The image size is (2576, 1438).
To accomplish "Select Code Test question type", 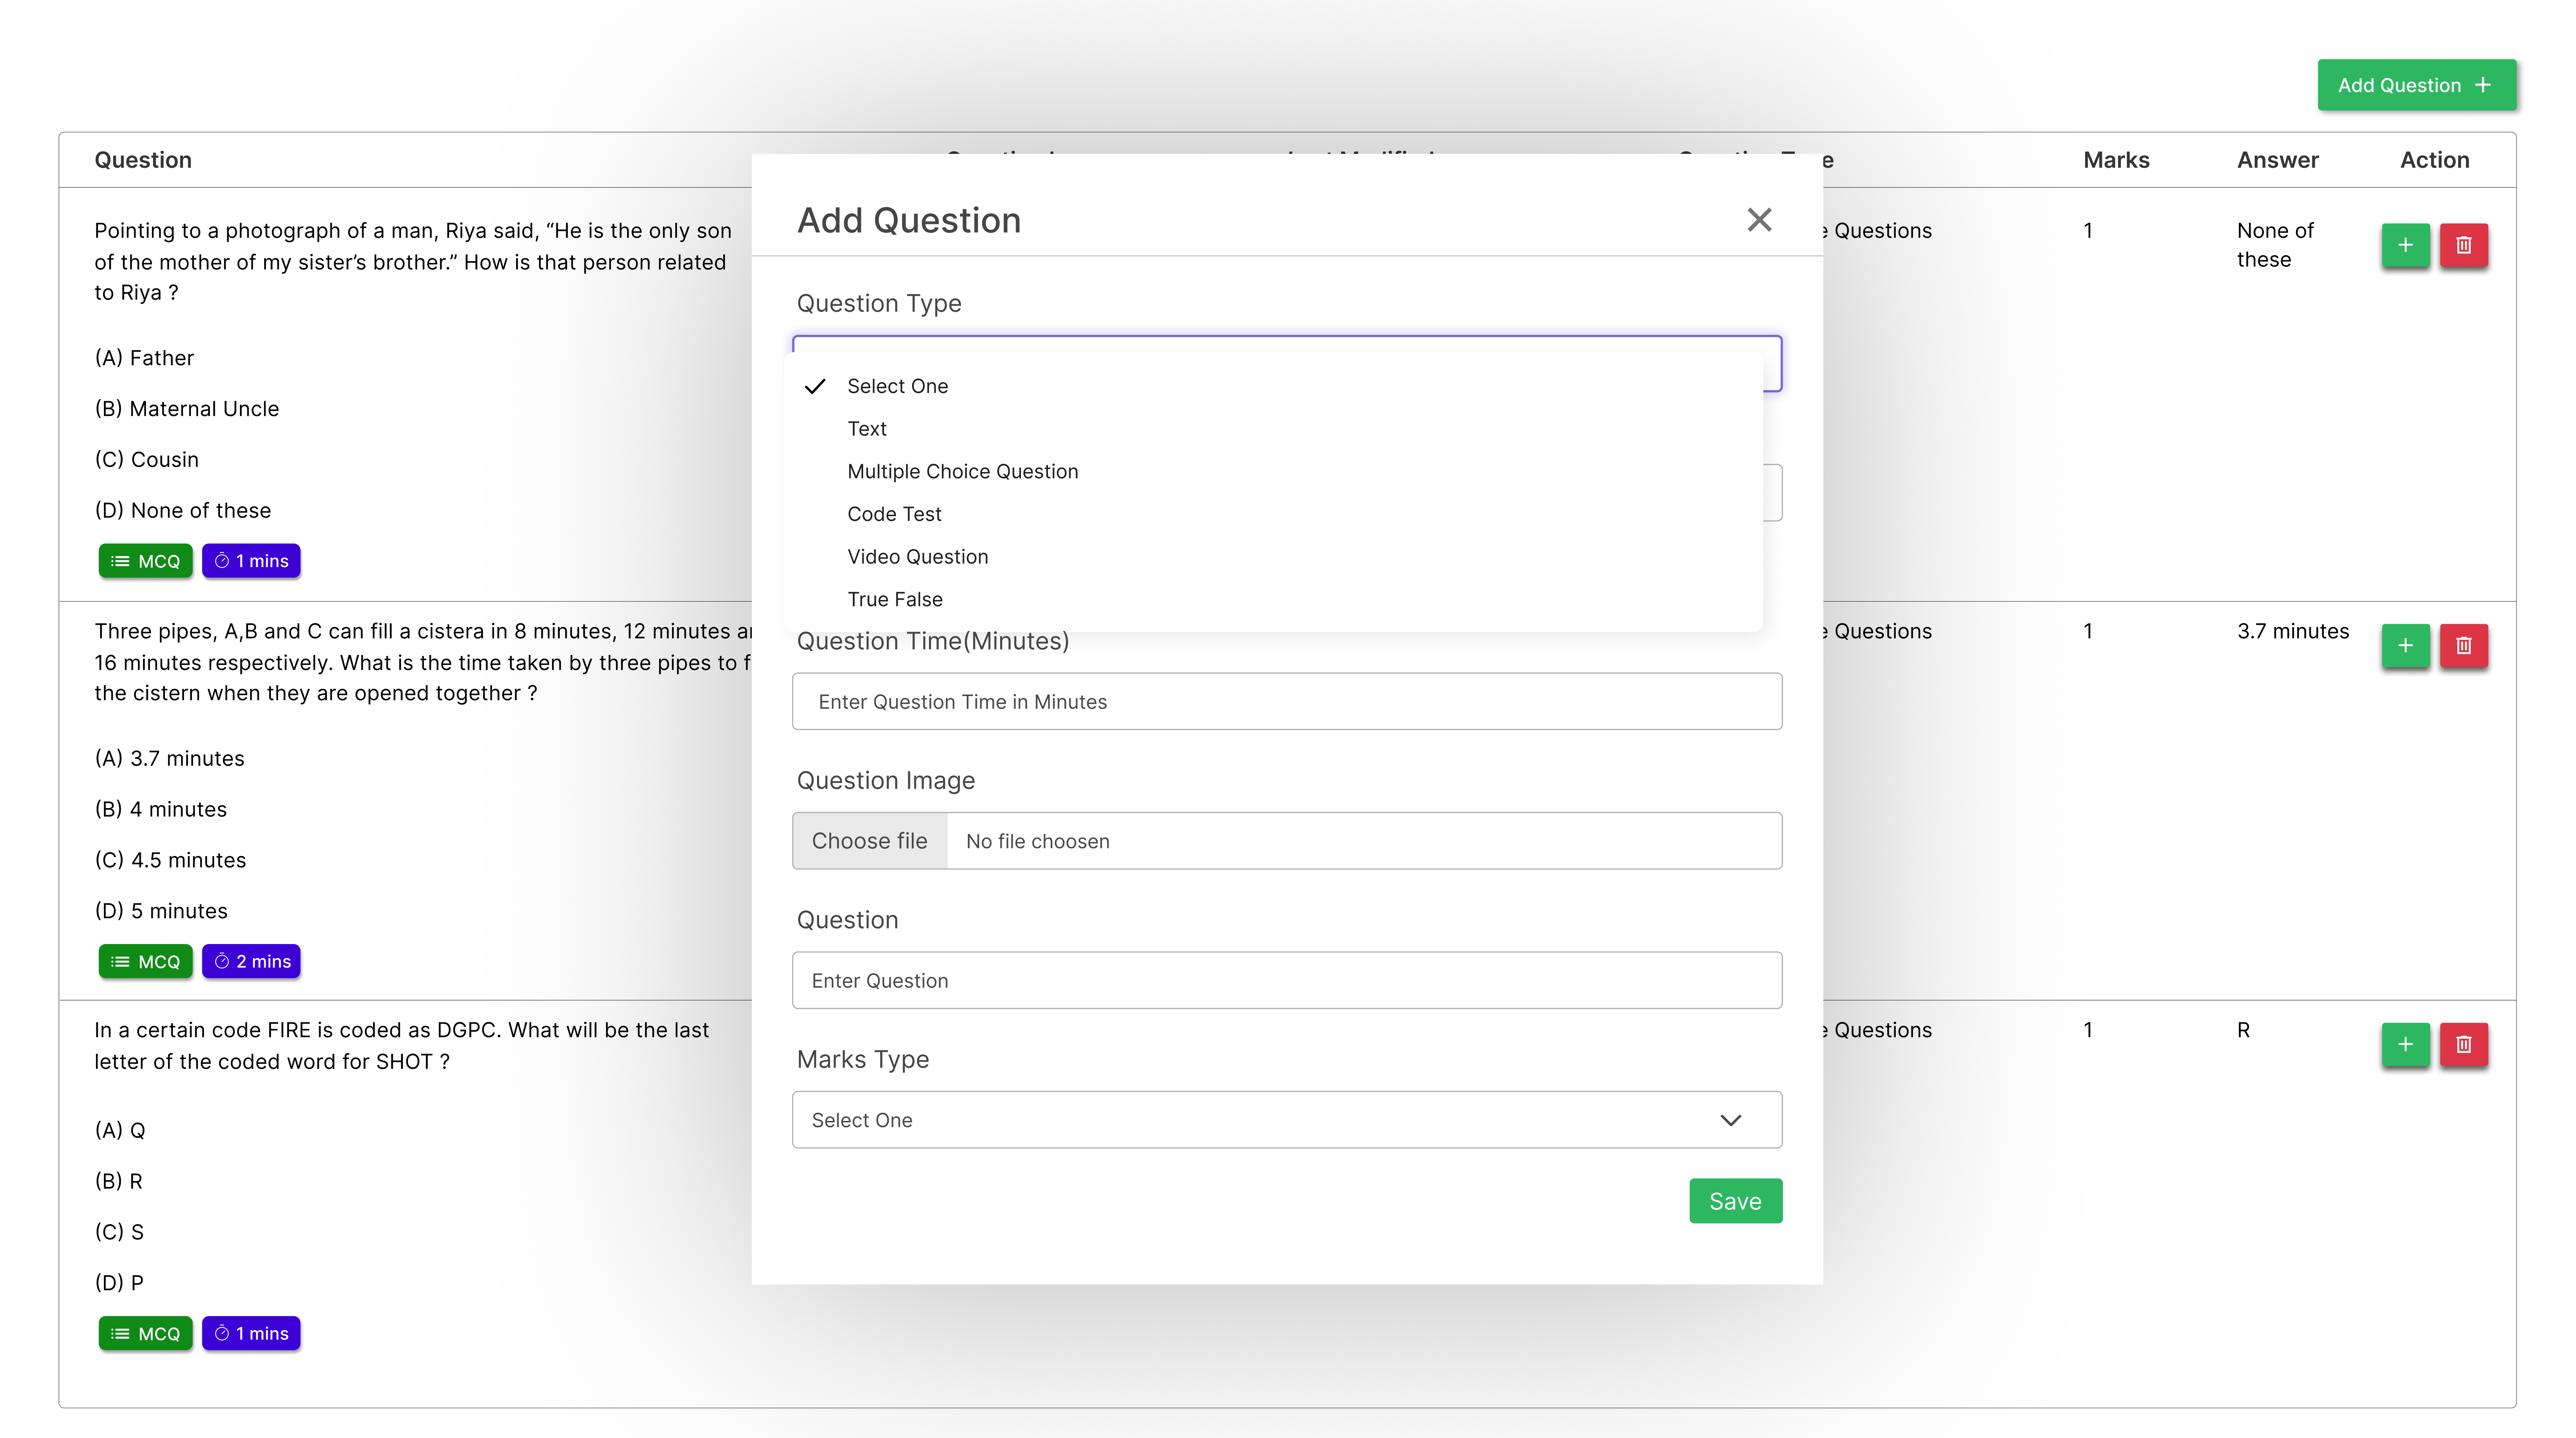I will (894, 514).
